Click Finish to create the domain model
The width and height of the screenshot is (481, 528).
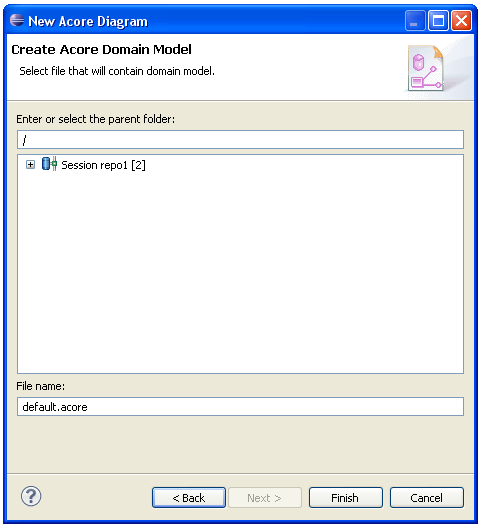click(x=346, y=497)
